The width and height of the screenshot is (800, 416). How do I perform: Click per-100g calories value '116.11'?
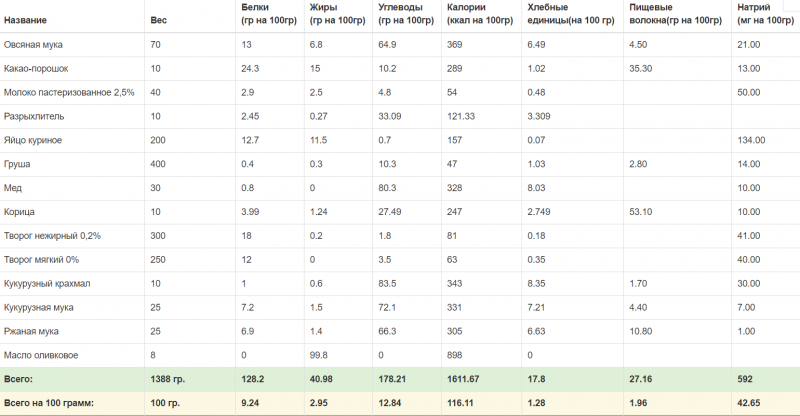point(460,403)
